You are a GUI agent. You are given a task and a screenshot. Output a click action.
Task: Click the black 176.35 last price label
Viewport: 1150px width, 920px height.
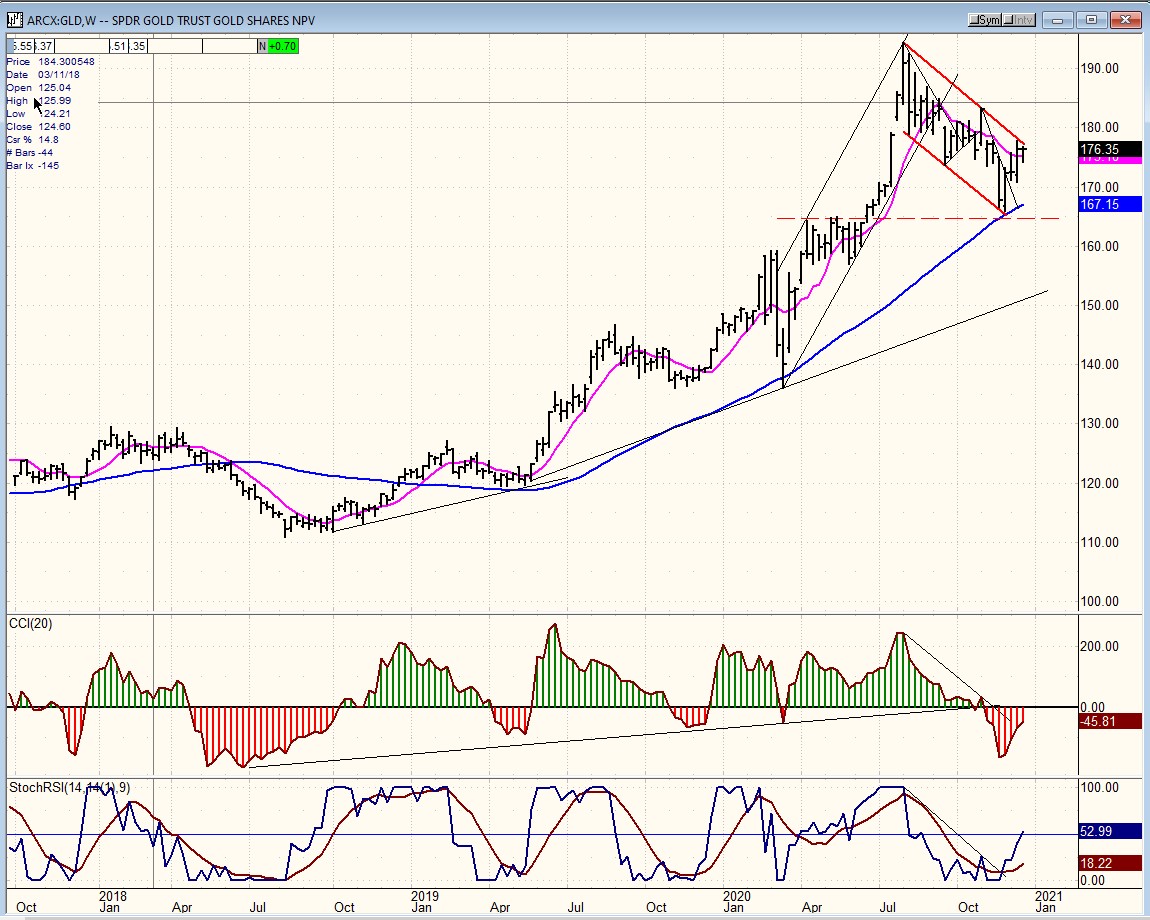[1110, 149]
